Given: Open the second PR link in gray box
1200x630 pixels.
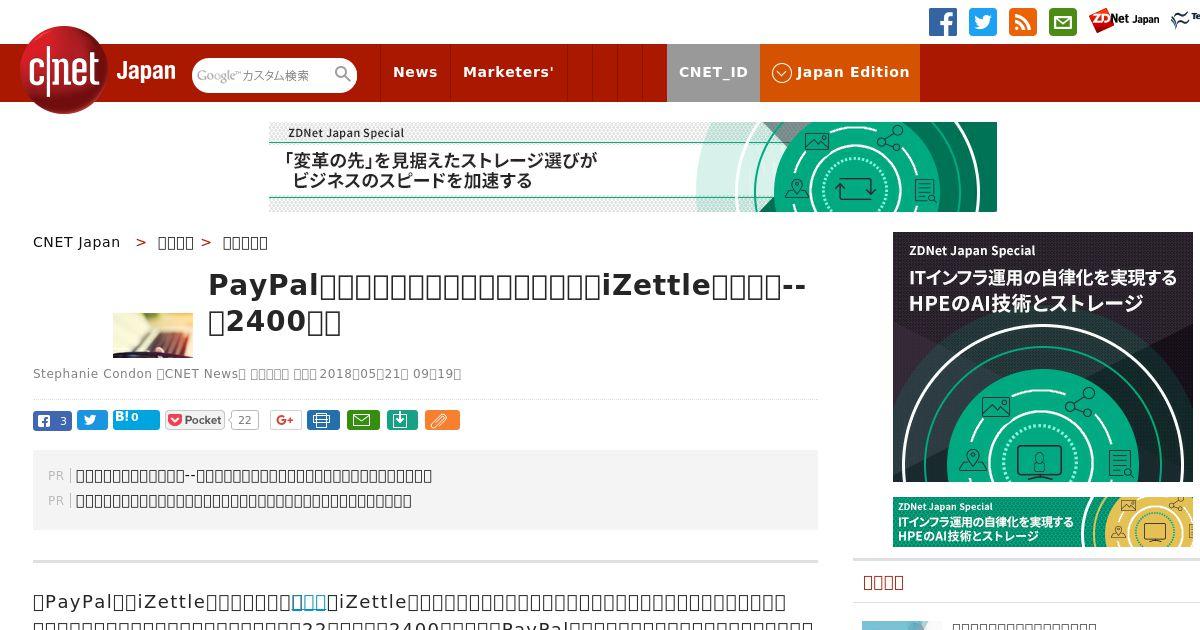Looking at the screenshot, I should [244, 501].
